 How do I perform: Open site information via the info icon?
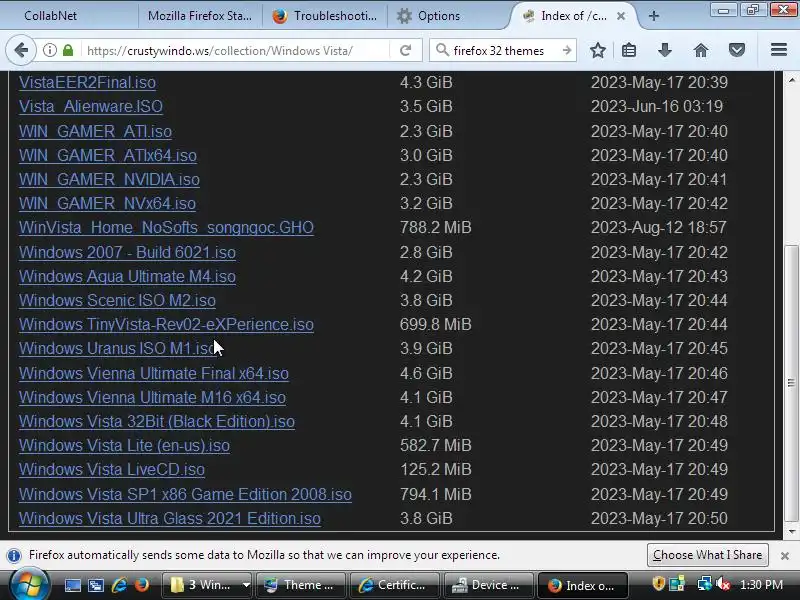click(49, 51)
